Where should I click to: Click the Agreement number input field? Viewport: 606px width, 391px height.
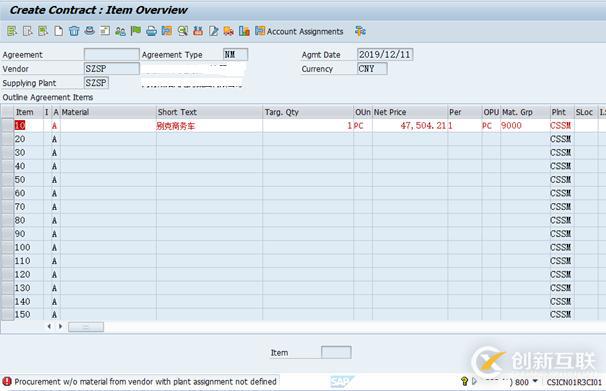click(x=111, y=54)
